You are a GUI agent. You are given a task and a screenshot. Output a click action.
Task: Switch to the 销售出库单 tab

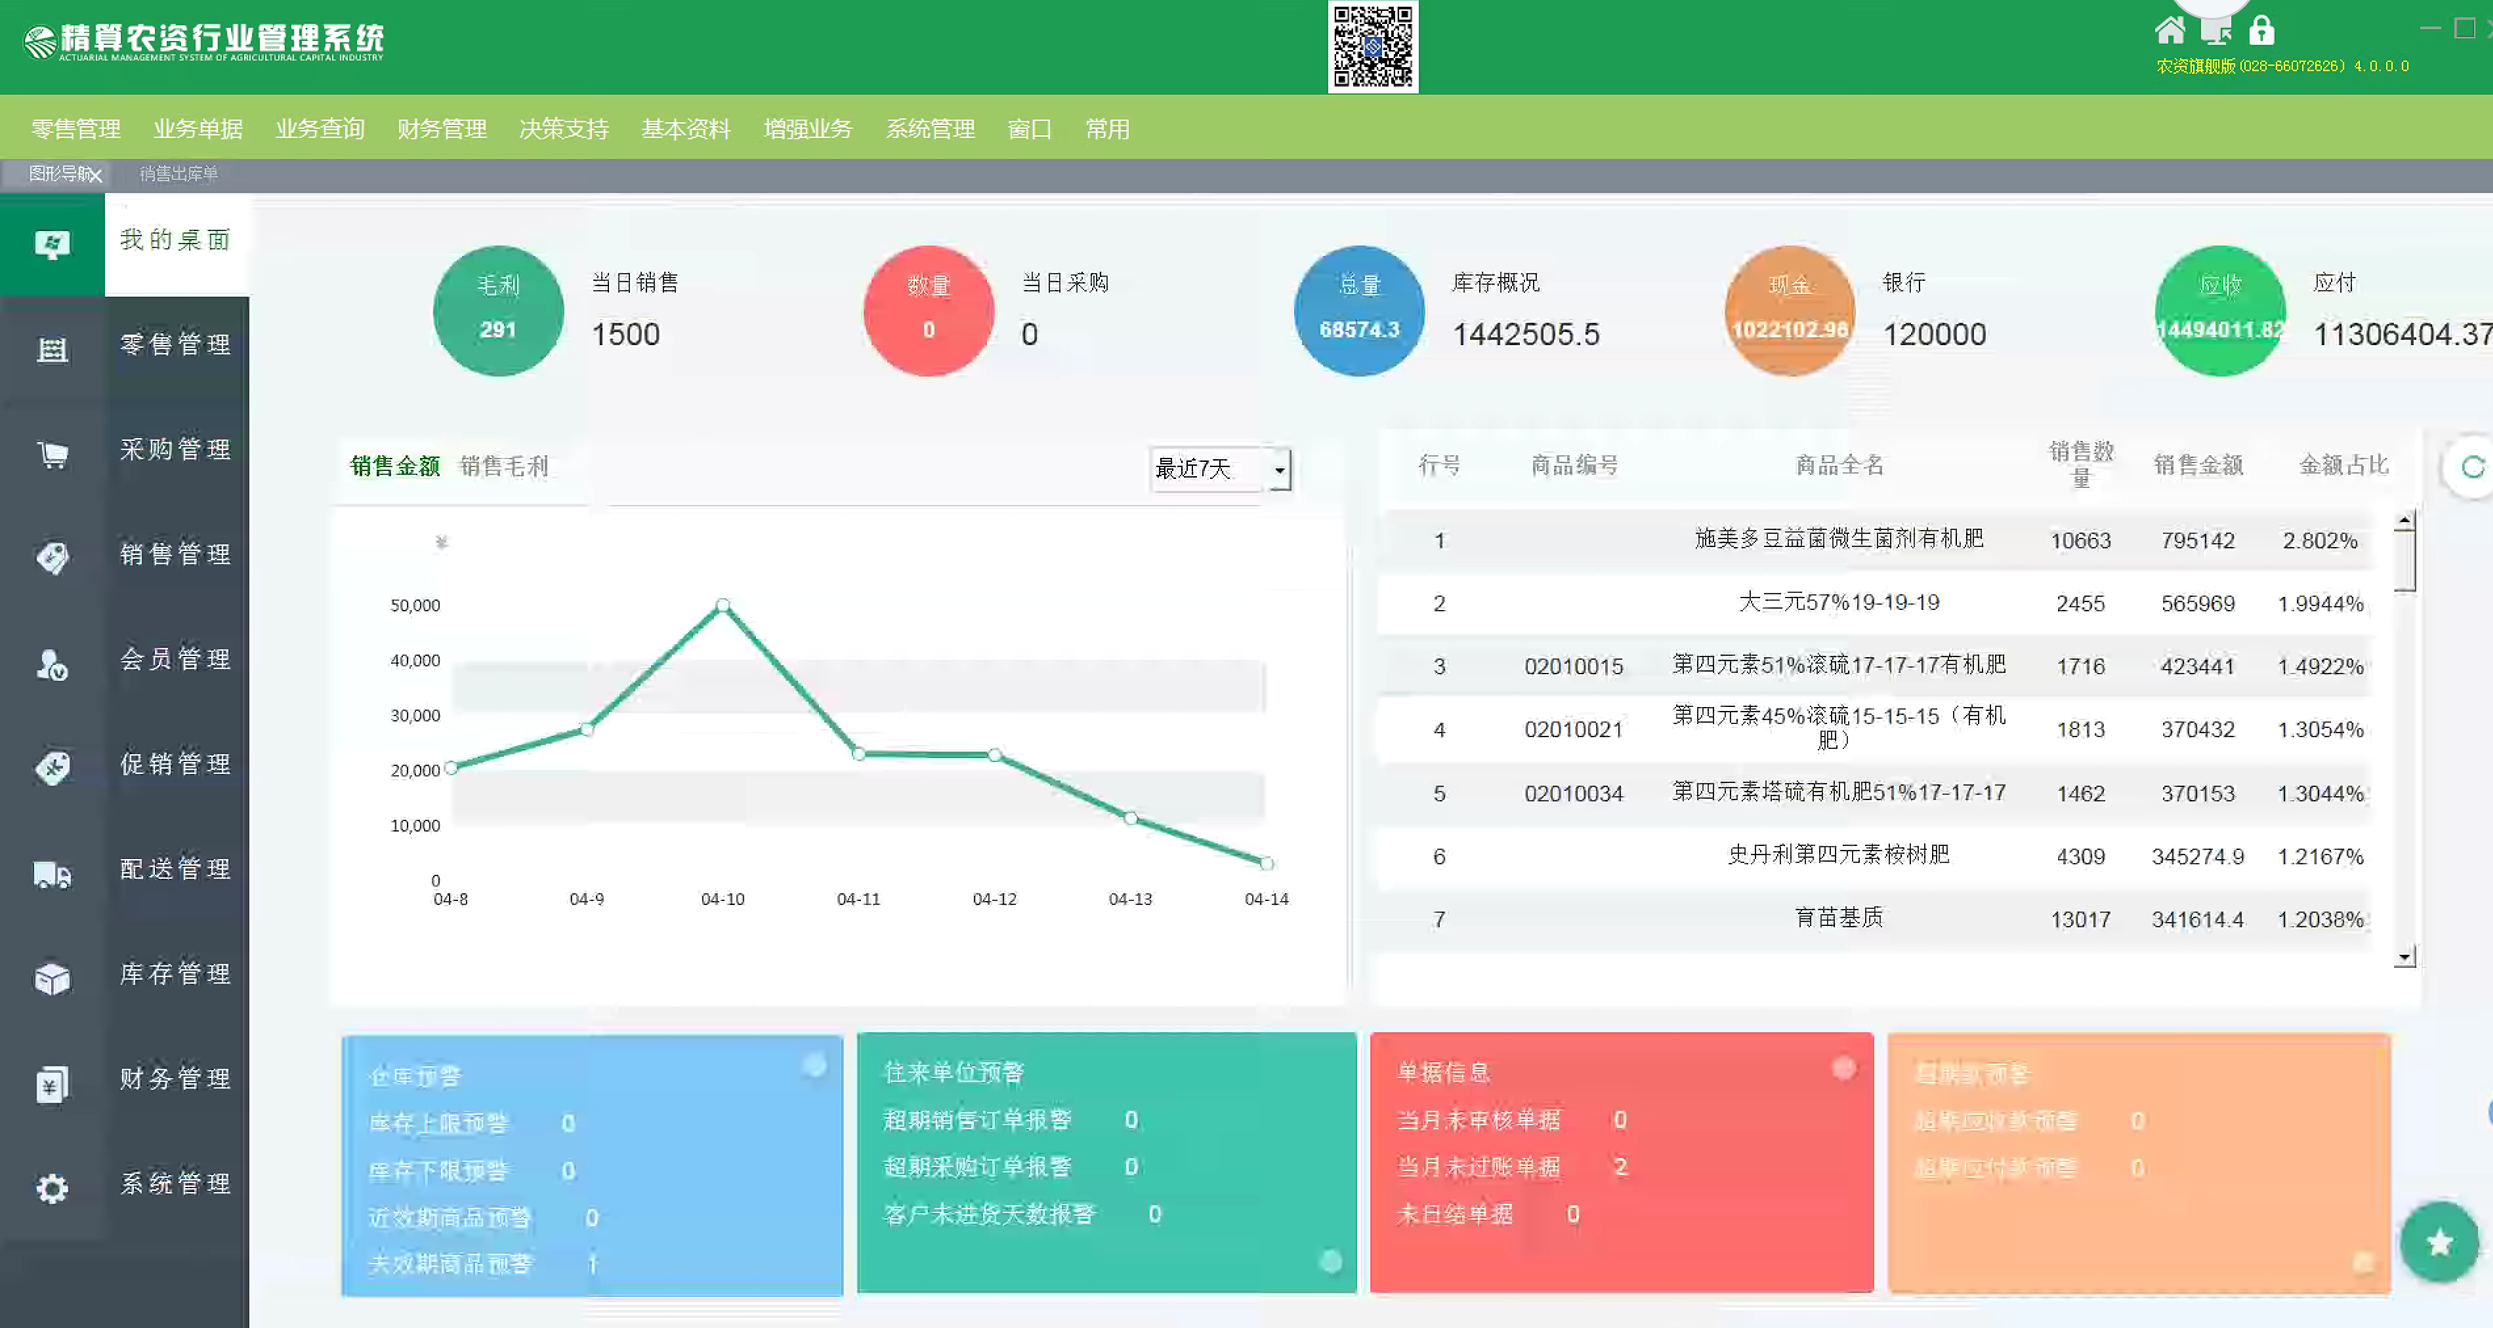[x=178, y=174]
